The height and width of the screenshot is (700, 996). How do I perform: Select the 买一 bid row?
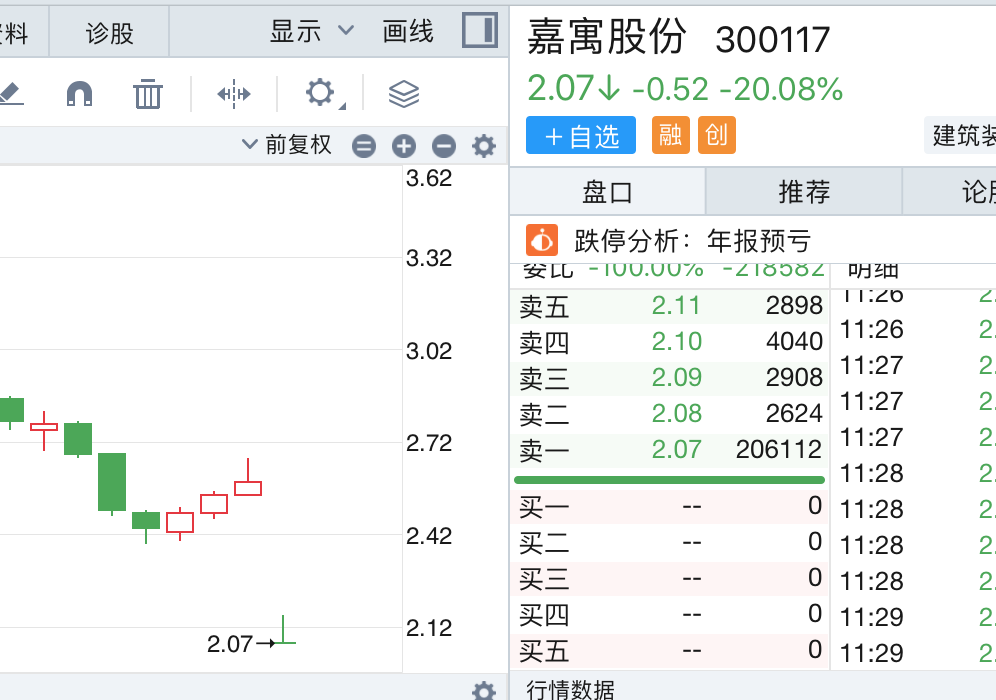[670, 507]
